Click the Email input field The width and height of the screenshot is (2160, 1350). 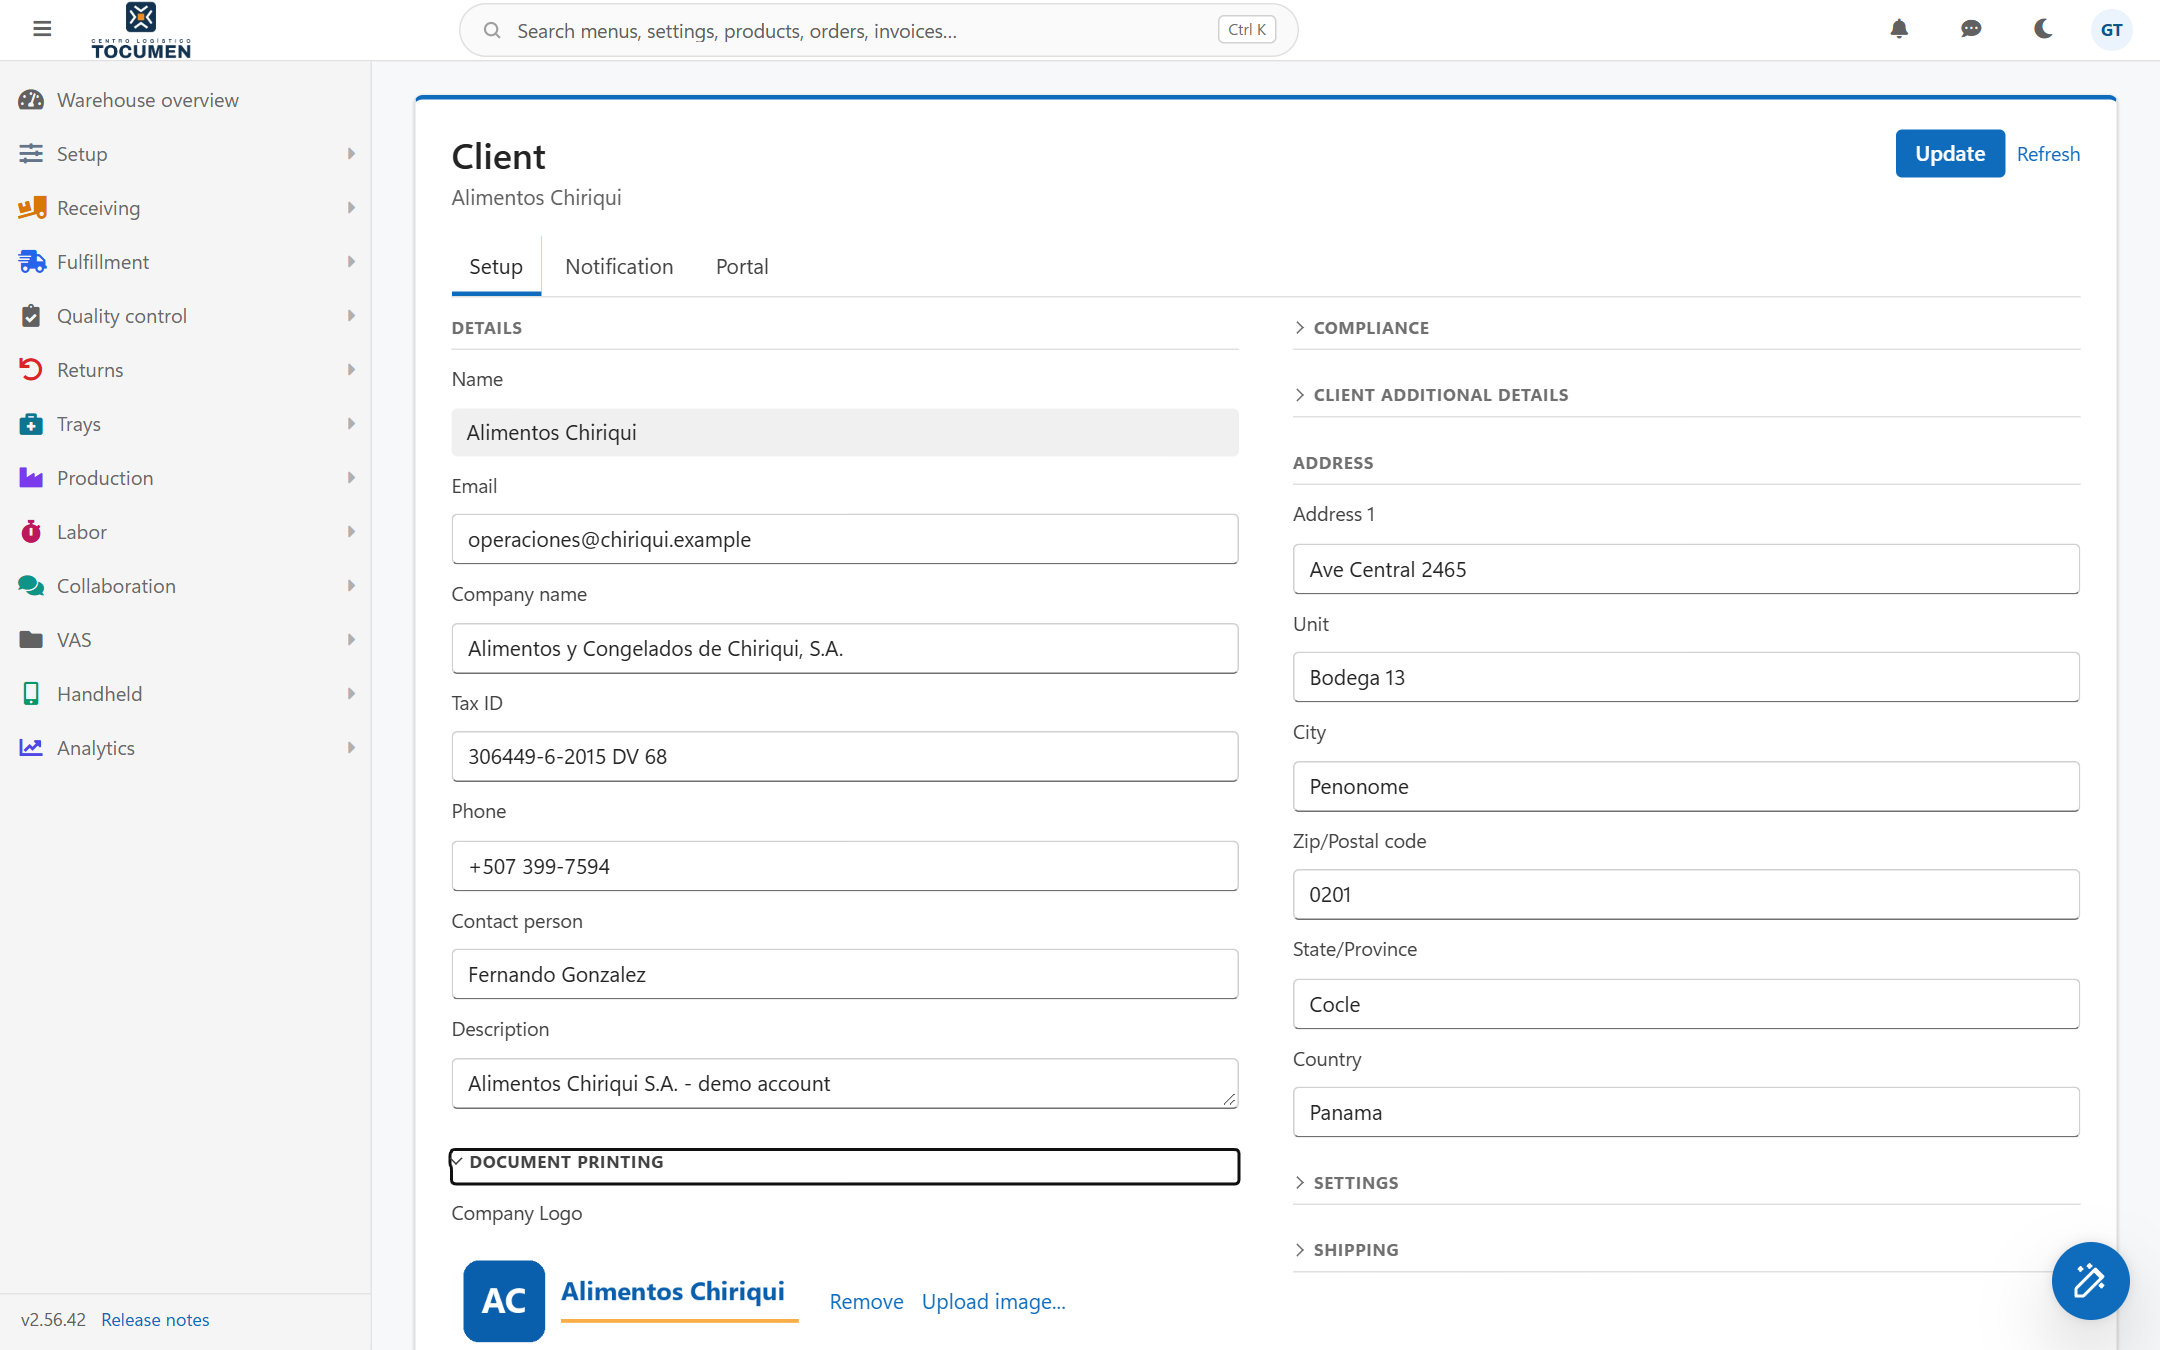845,540
